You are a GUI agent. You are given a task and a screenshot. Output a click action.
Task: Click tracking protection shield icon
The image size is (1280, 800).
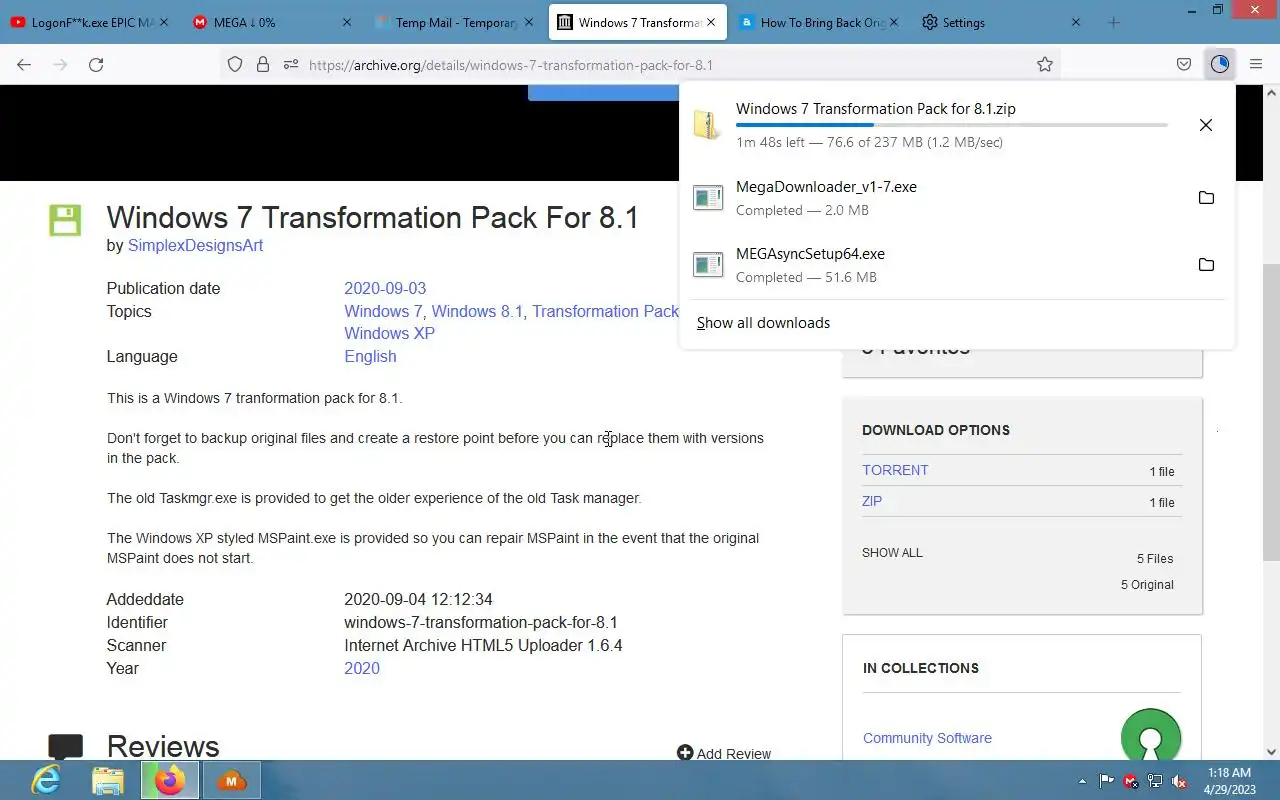[235, 64]
